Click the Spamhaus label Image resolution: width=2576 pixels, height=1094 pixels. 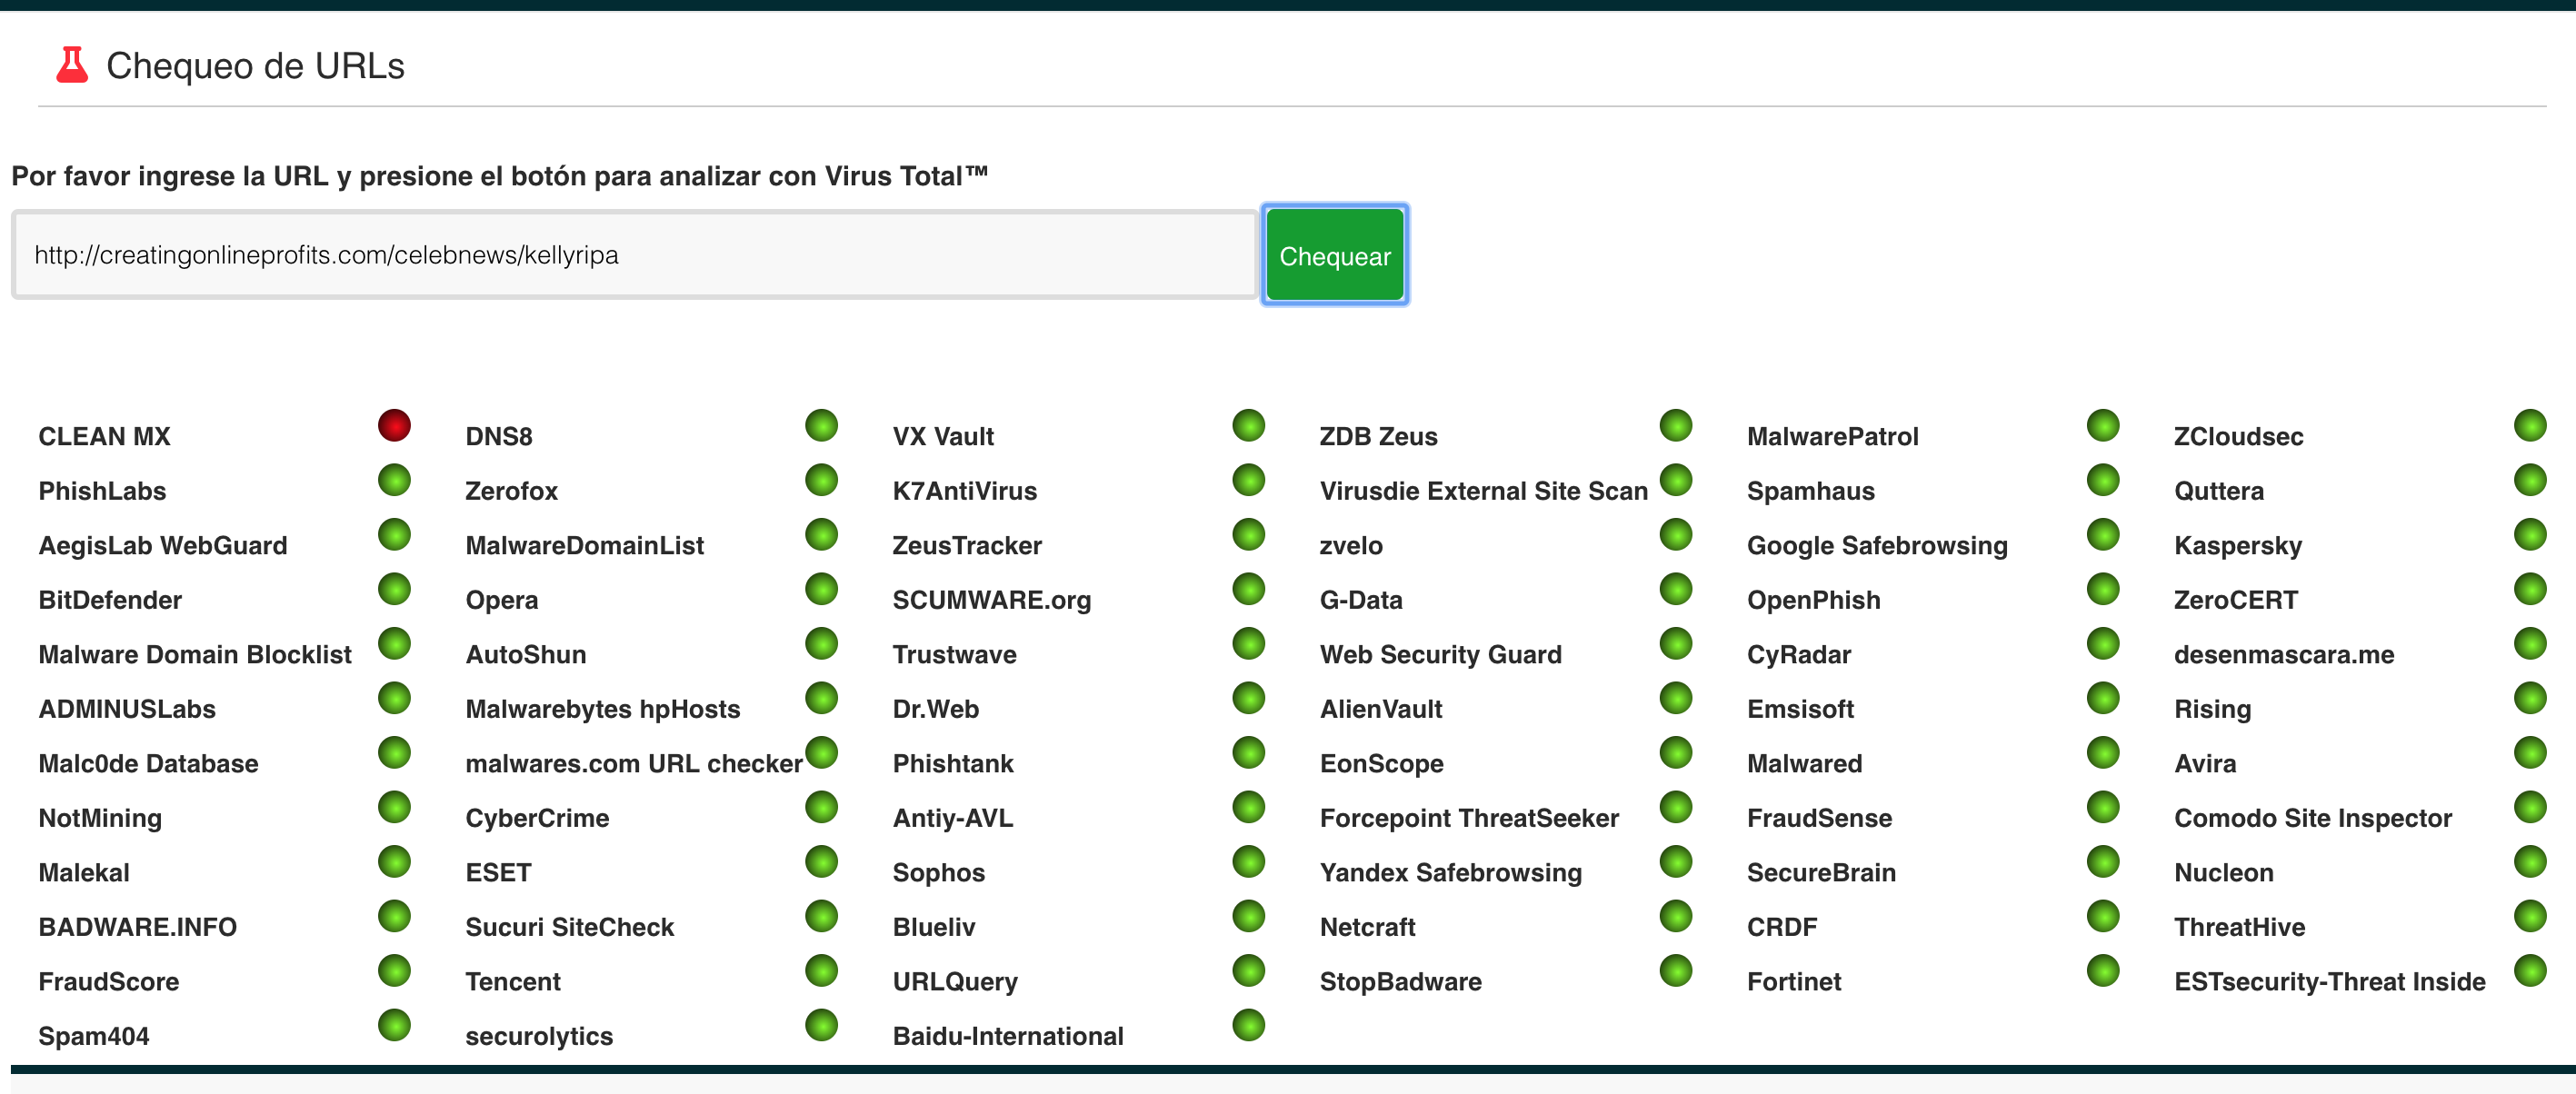pos(1810,491)
